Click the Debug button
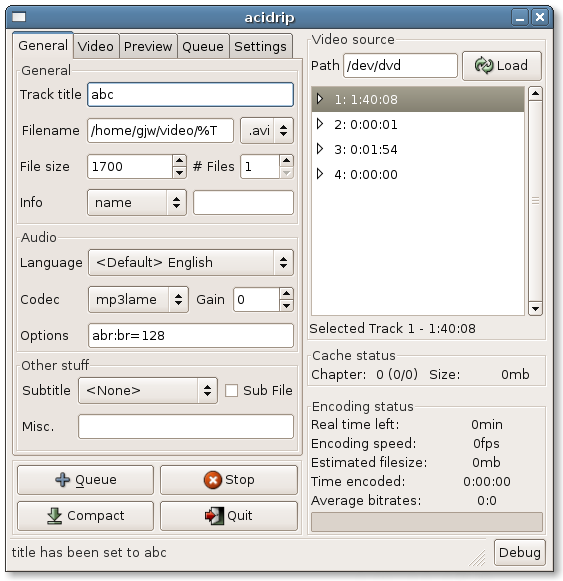This screenshot has height=581, width=563. (x=520, y=552)
